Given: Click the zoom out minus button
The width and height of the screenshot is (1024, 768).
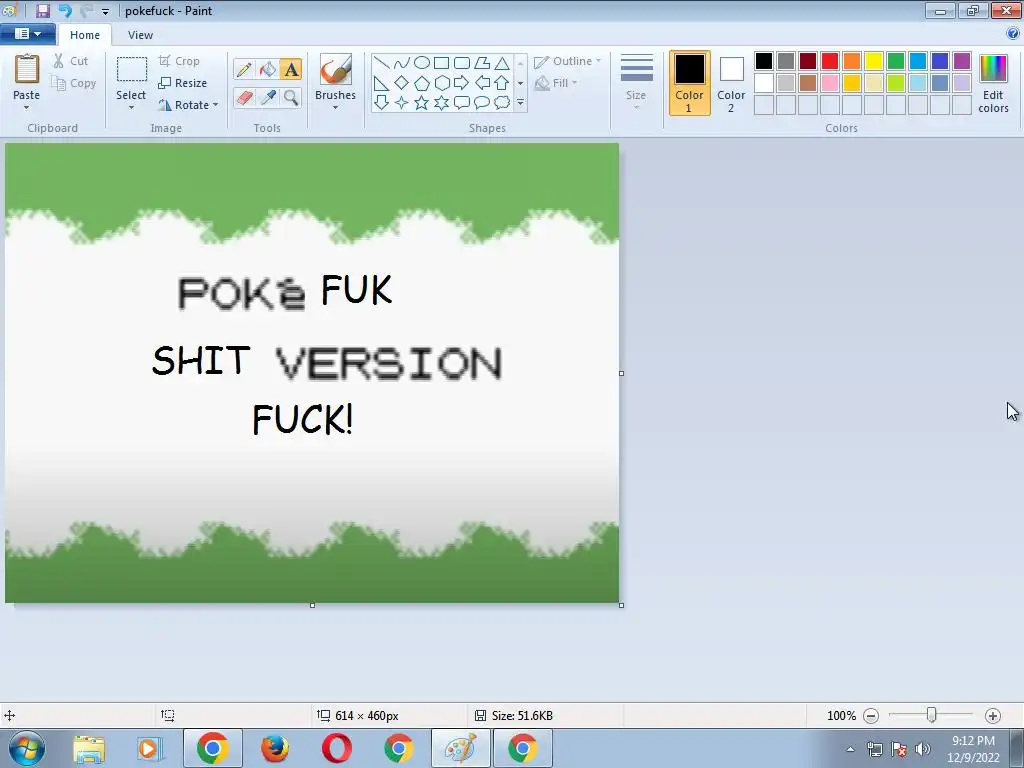Looking at the screenshot, I should point(871,716).
